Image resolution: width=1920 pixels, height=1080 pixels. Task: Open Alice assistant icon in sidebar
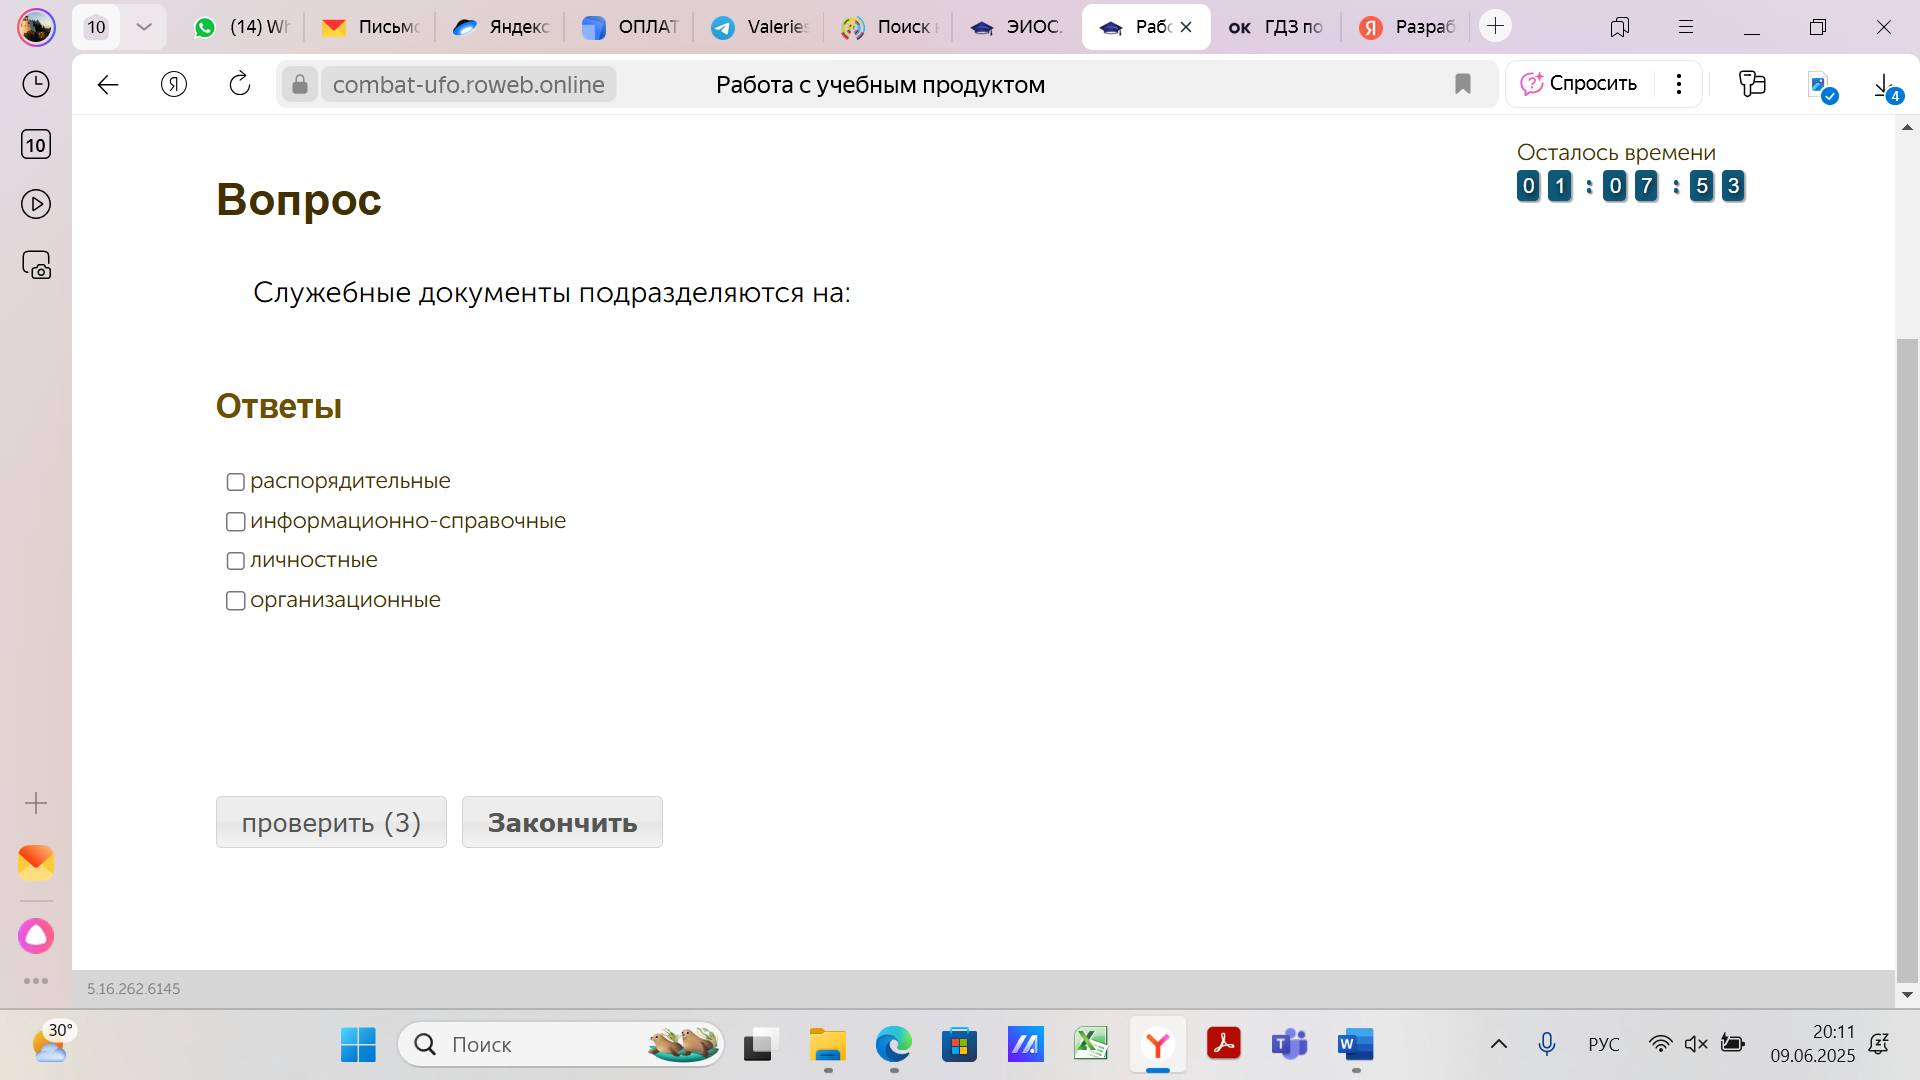[36, 936]
